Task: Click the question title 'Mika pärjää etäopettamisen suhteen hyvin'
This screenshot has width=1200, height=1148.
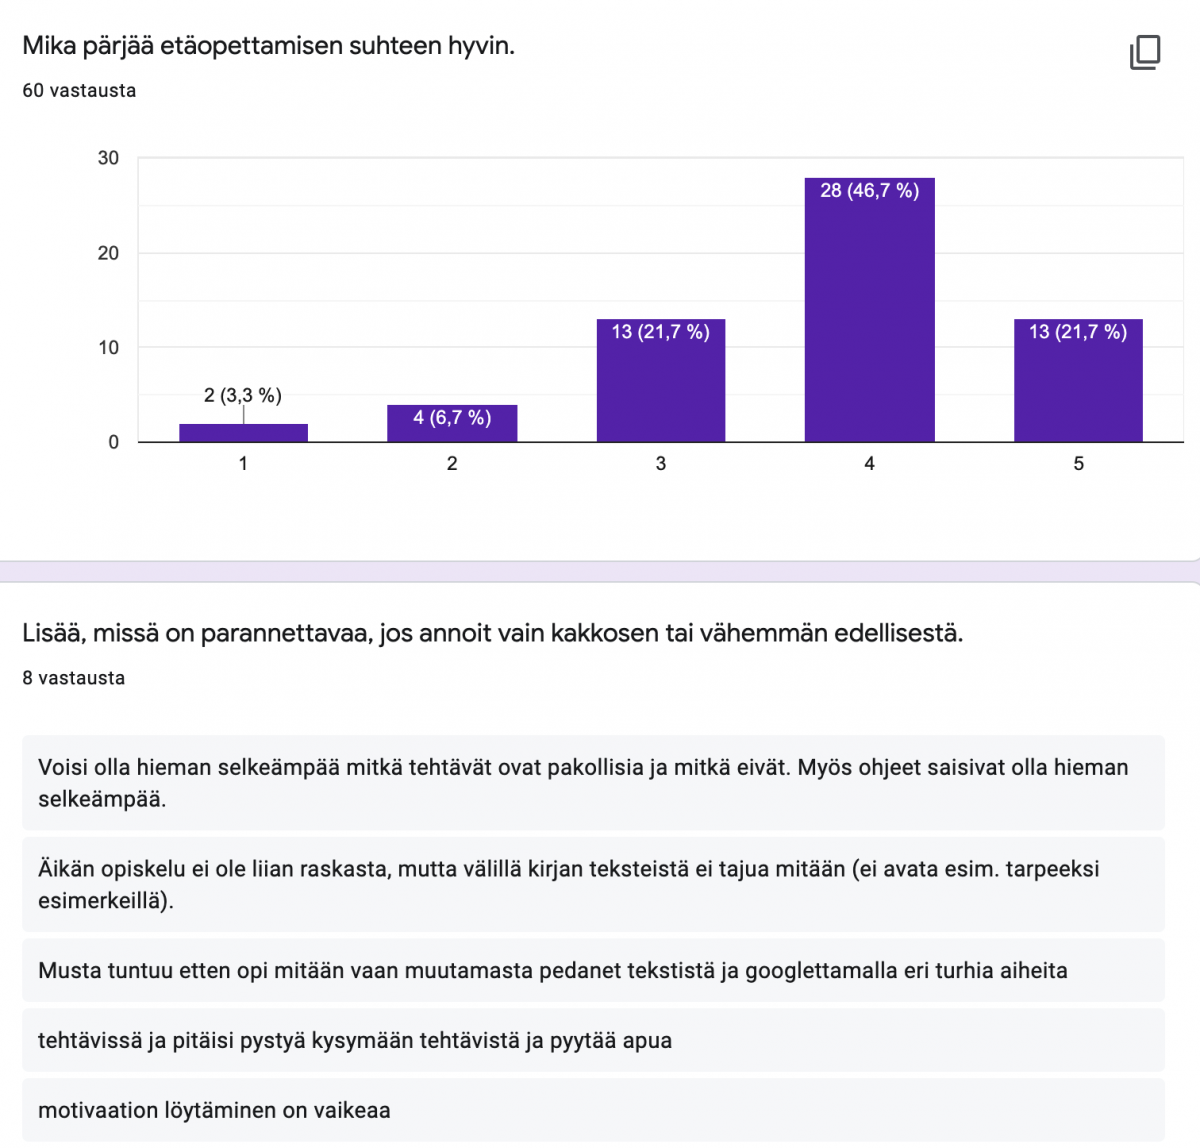Action: coord(268,46)
